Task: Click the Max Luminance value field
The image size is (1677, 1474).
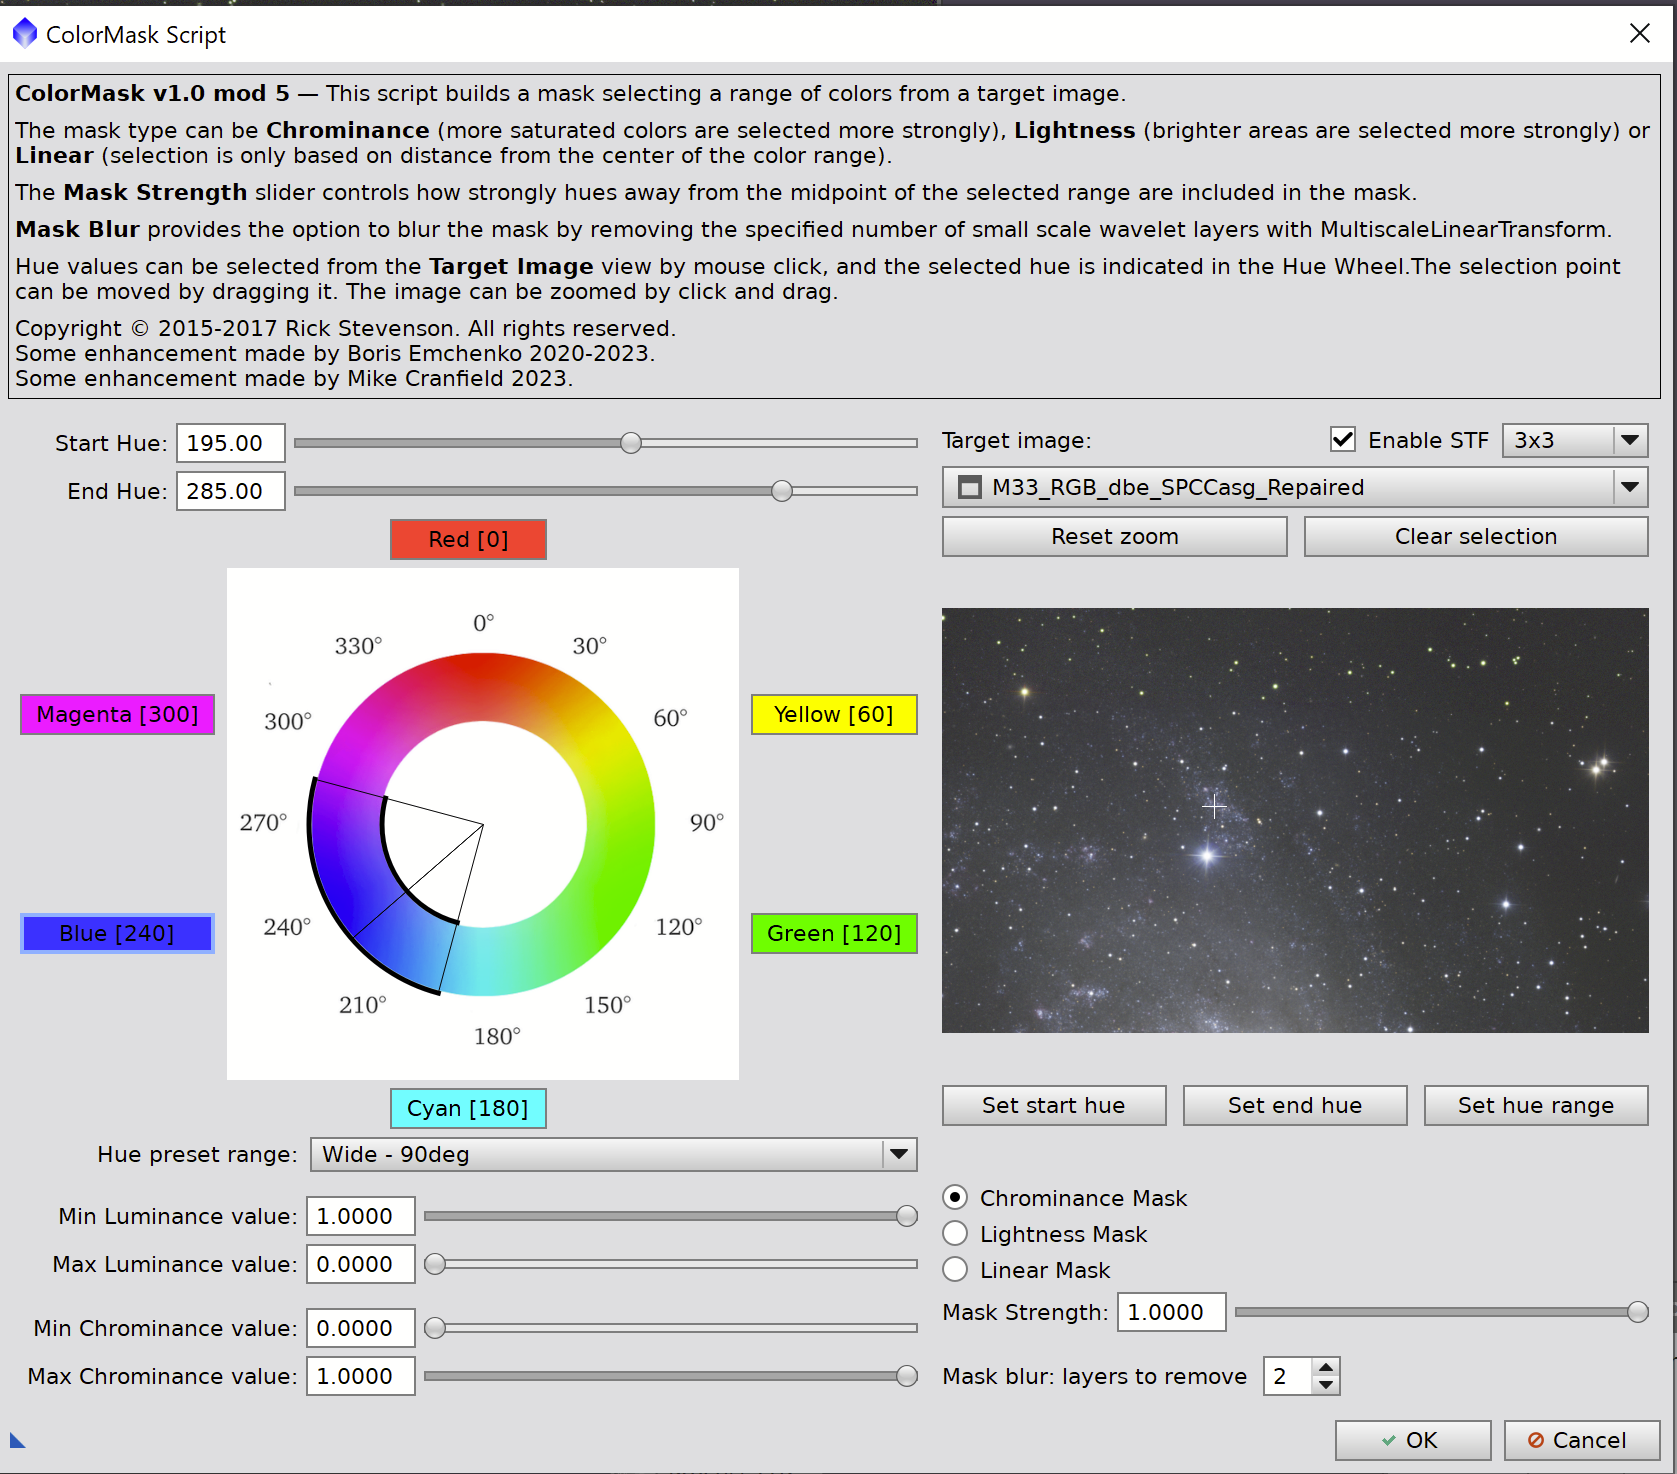Action: pyautogui.click(x=361, y=1264)
